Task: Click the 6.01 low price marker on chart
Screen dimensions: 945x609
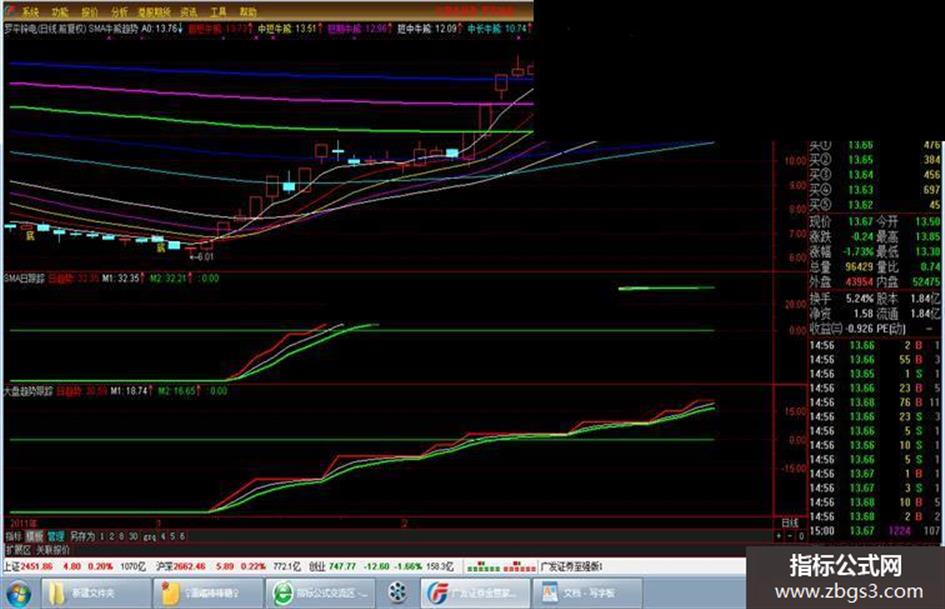Action: tap(201, 257)
